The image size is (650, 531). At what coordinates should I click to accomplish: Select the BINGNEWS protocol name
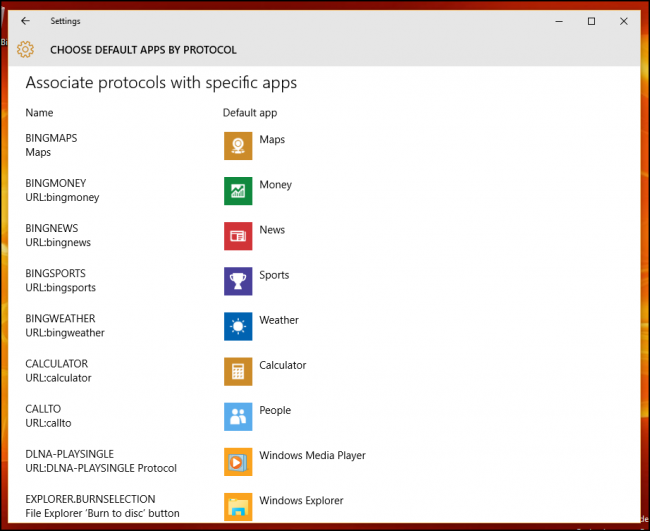[51, 228]
